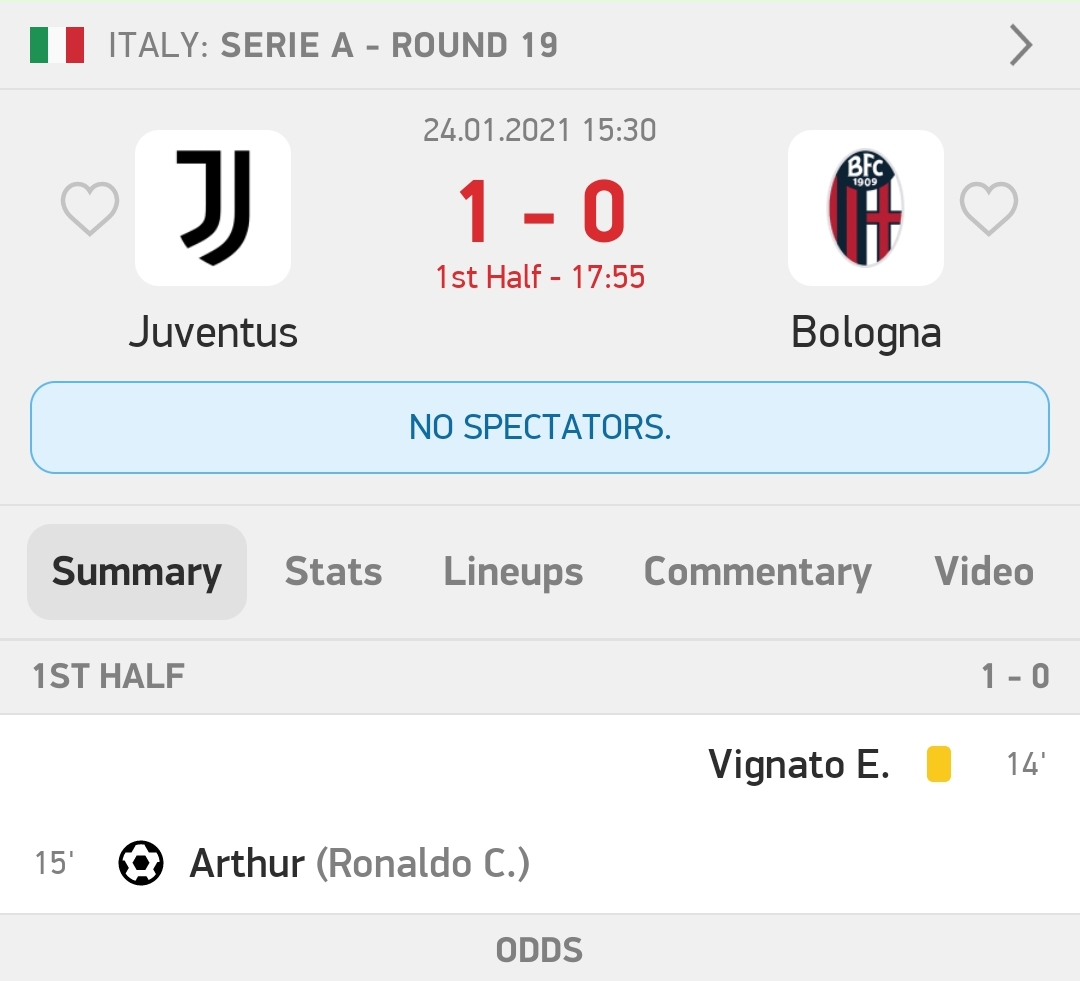The height and width of the screenshot is (981, 1080).
Task: Tap the Juventus team name
Action: pyautogui.click(x=213, y=332)
